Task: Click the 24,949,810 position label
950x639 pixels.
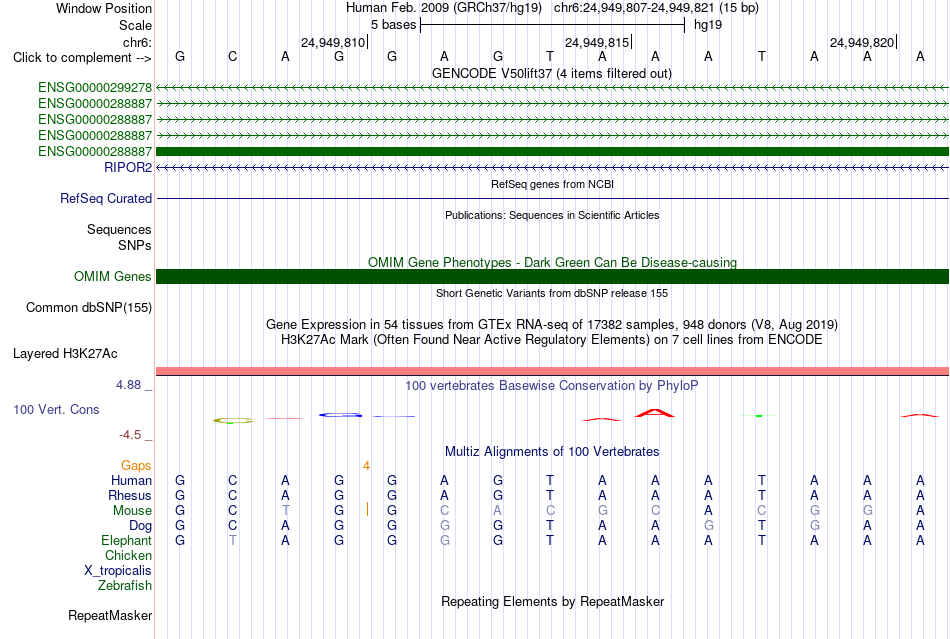Action: [x=333, y=43]
